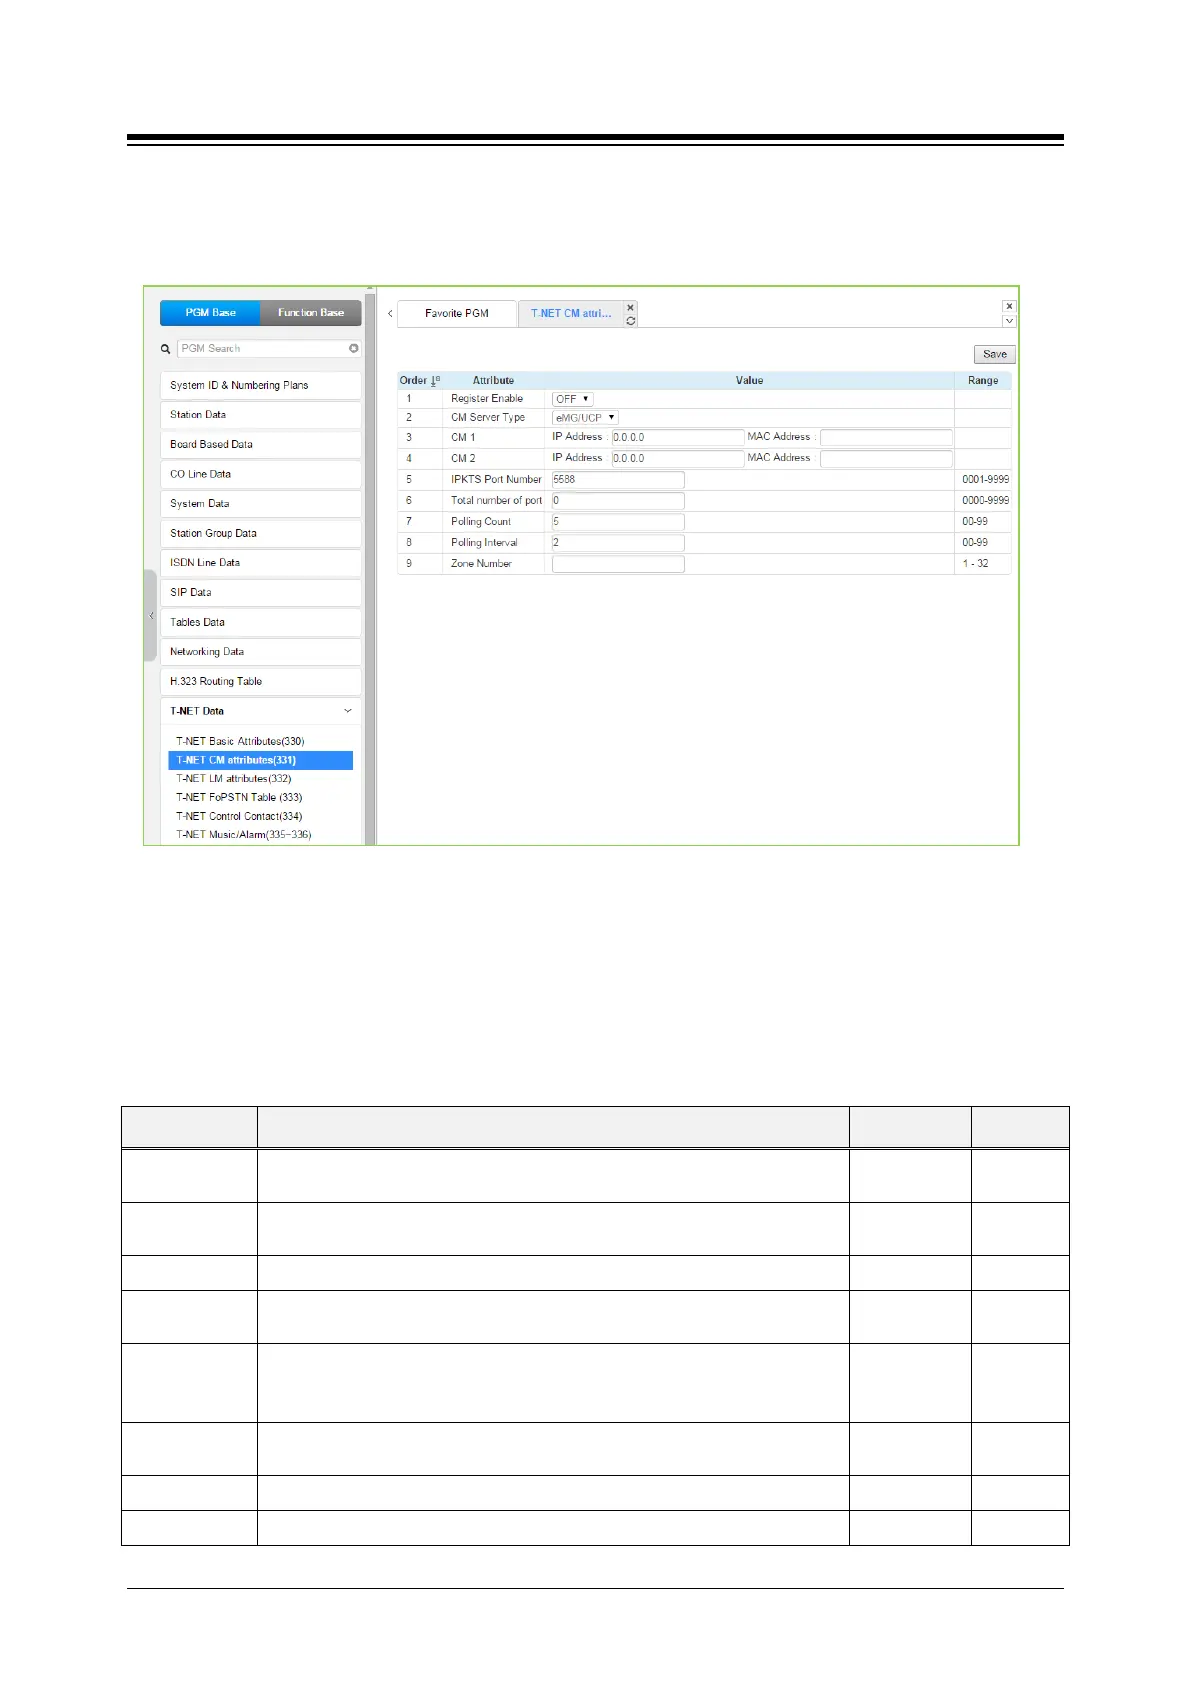
Task: Click the PGM search magnifier icon
Action: click(x=166, y=349)
